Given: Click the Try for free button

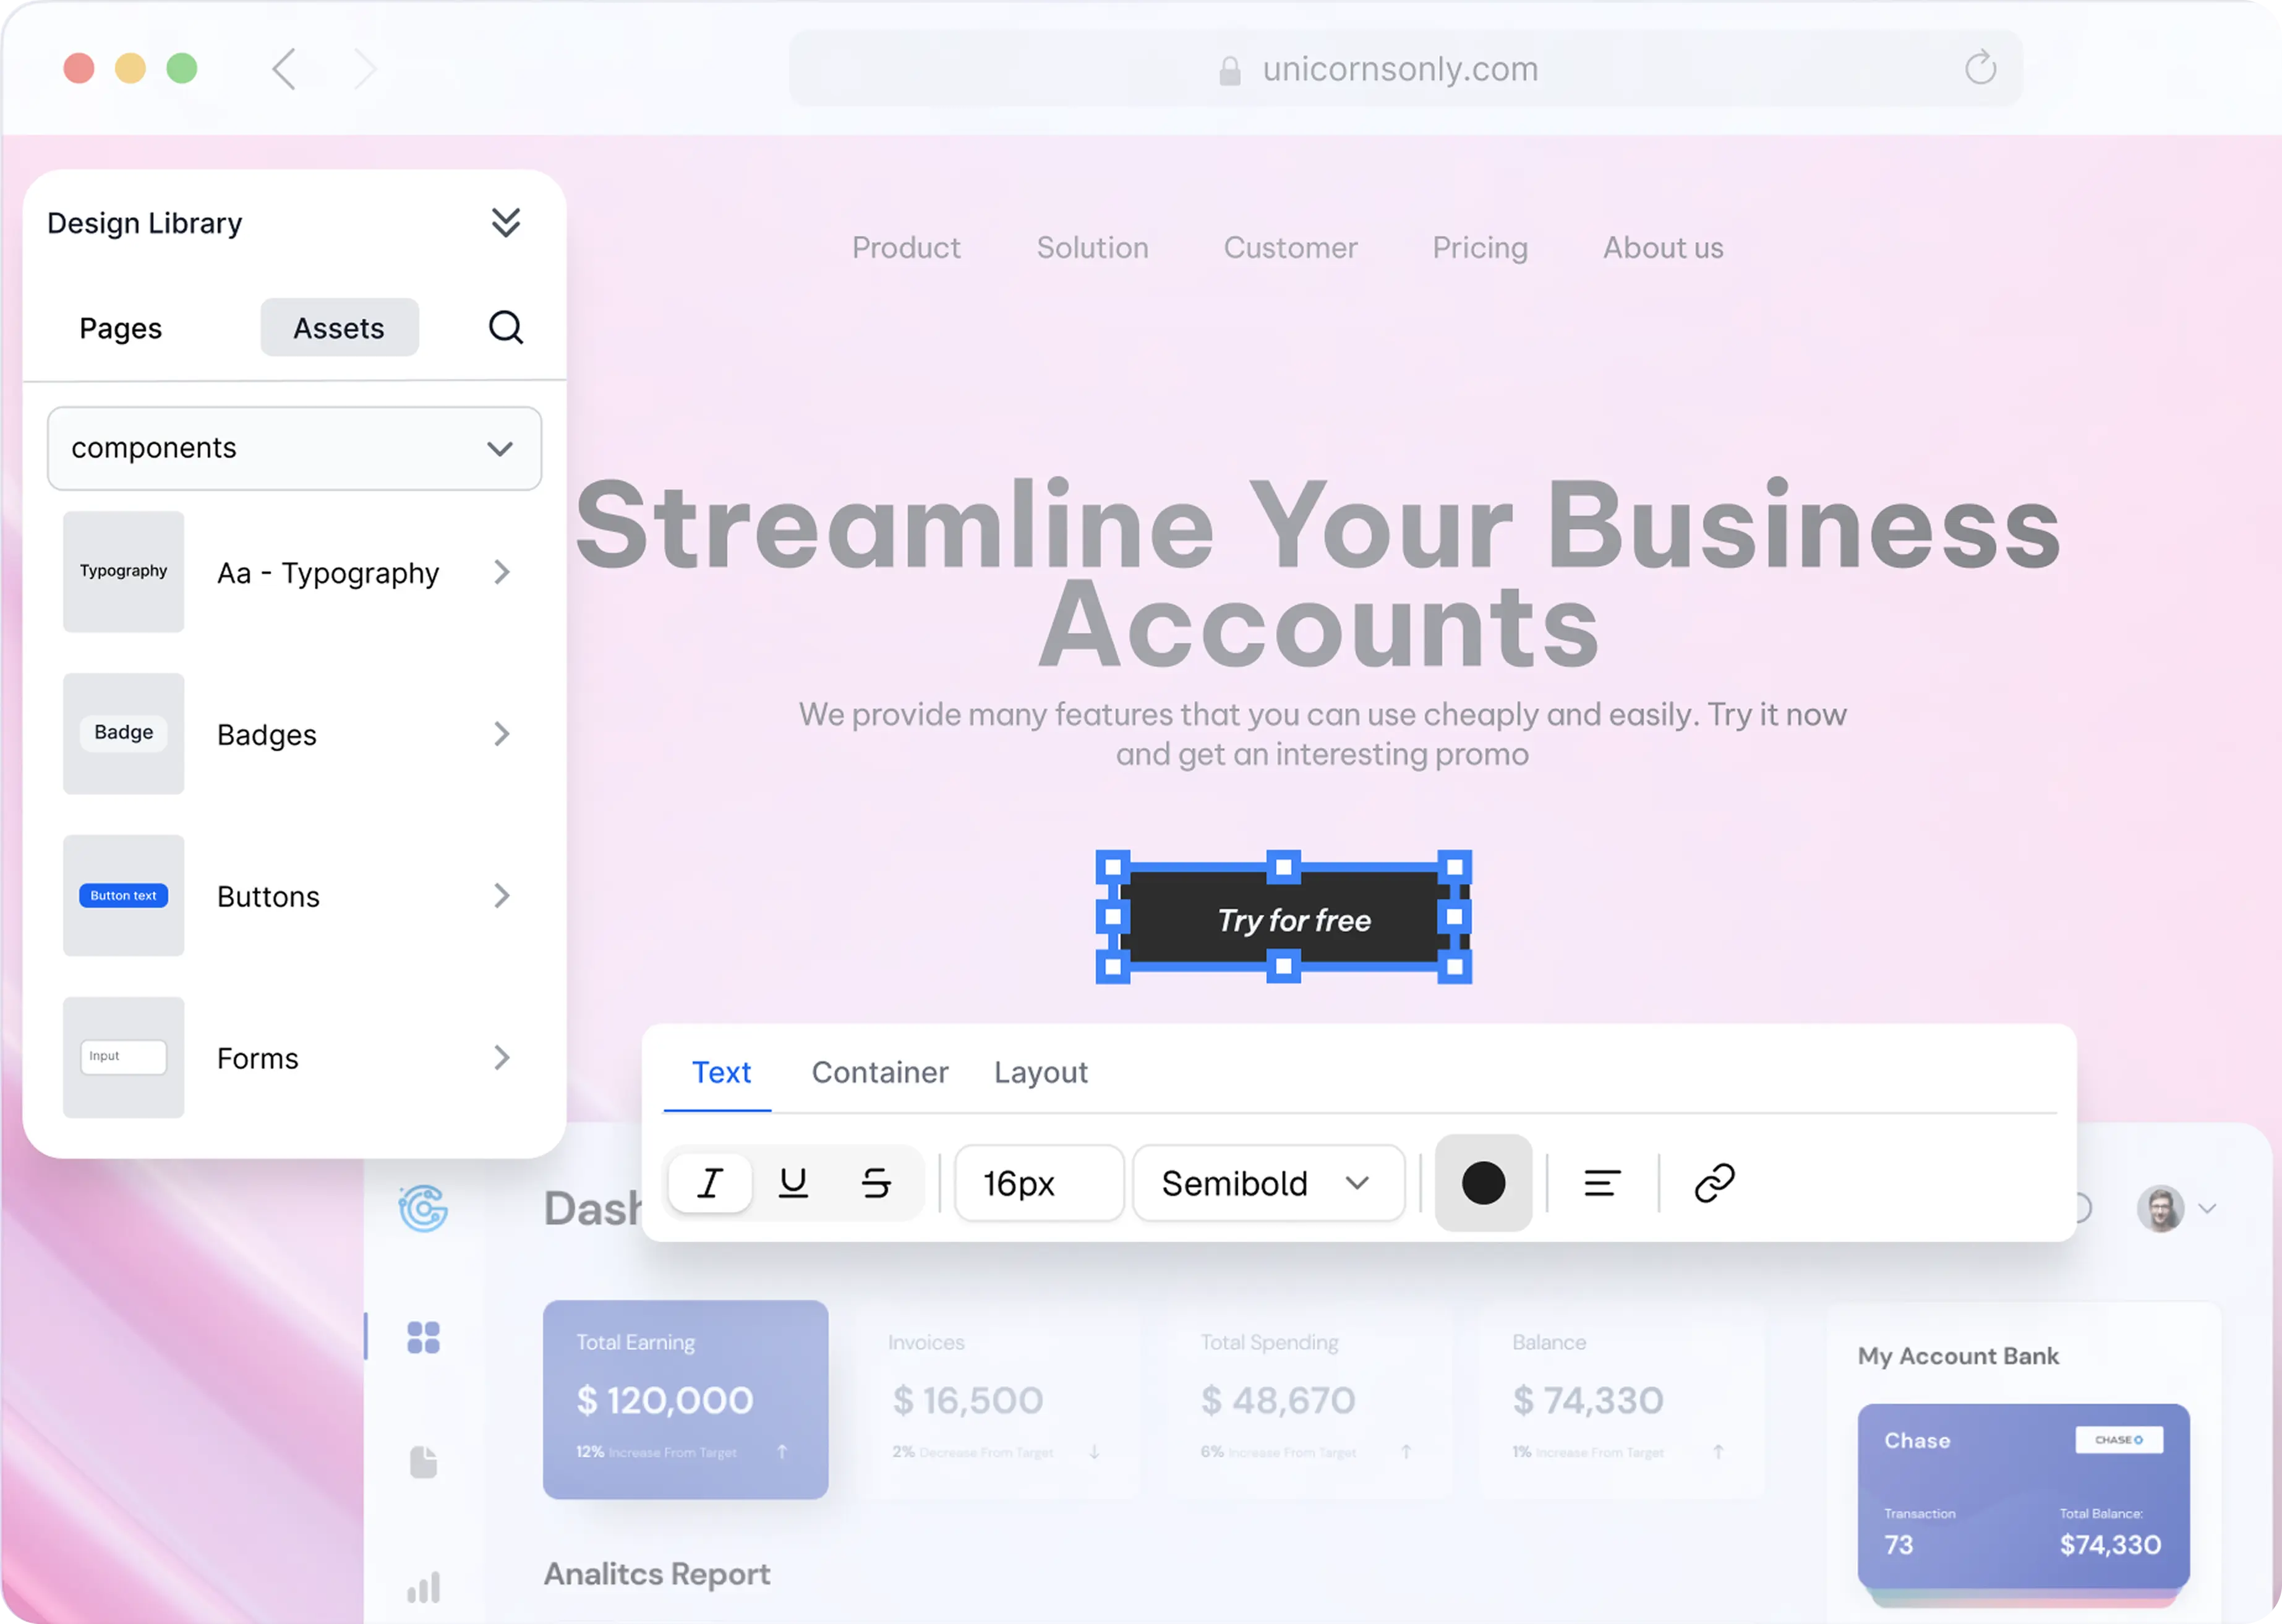Looking at the screenshot, I should pyautogui.click(x=1293, y=920).
